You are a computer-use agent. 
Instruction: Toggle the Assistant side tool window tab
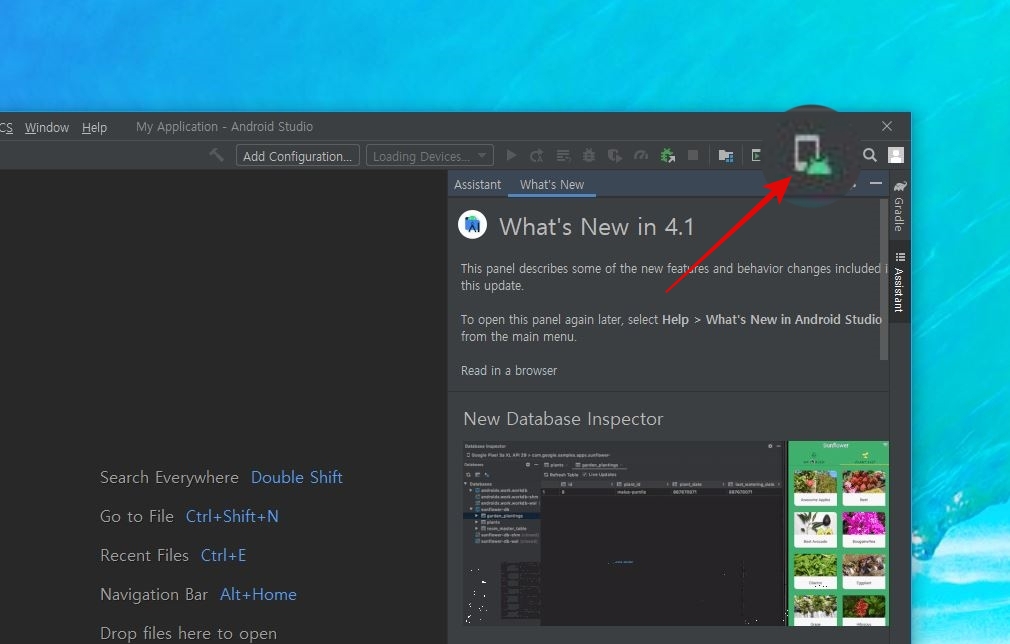click(900, 282)
